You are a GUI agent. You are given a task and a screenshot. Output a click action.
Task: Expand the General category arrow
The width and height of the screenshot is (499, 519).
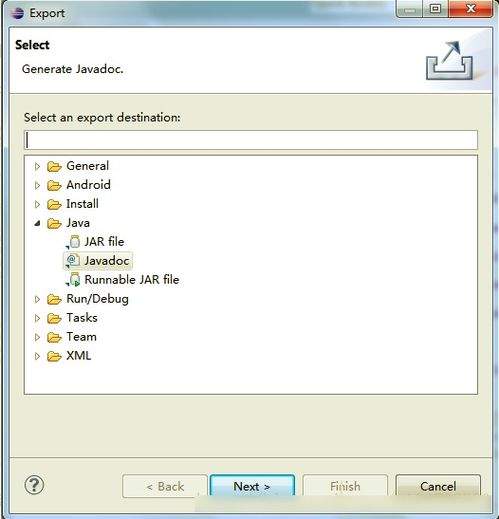[37, 166]
